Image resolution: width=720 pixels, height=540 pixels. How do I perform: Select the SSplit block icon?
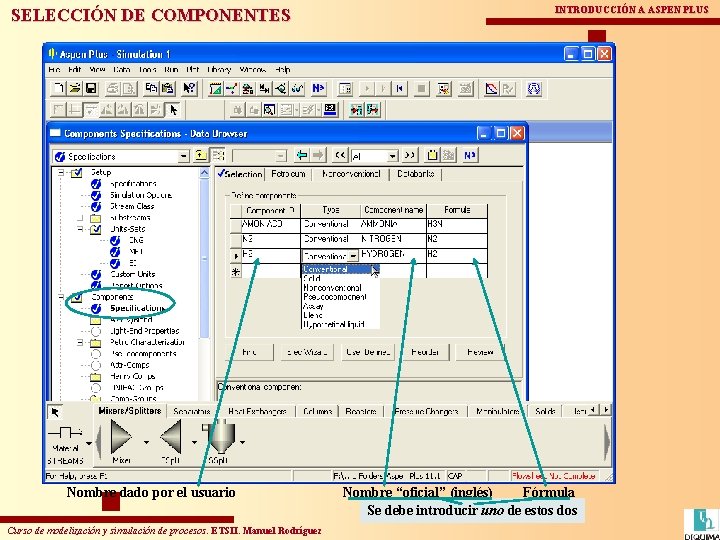pos(220,436)
